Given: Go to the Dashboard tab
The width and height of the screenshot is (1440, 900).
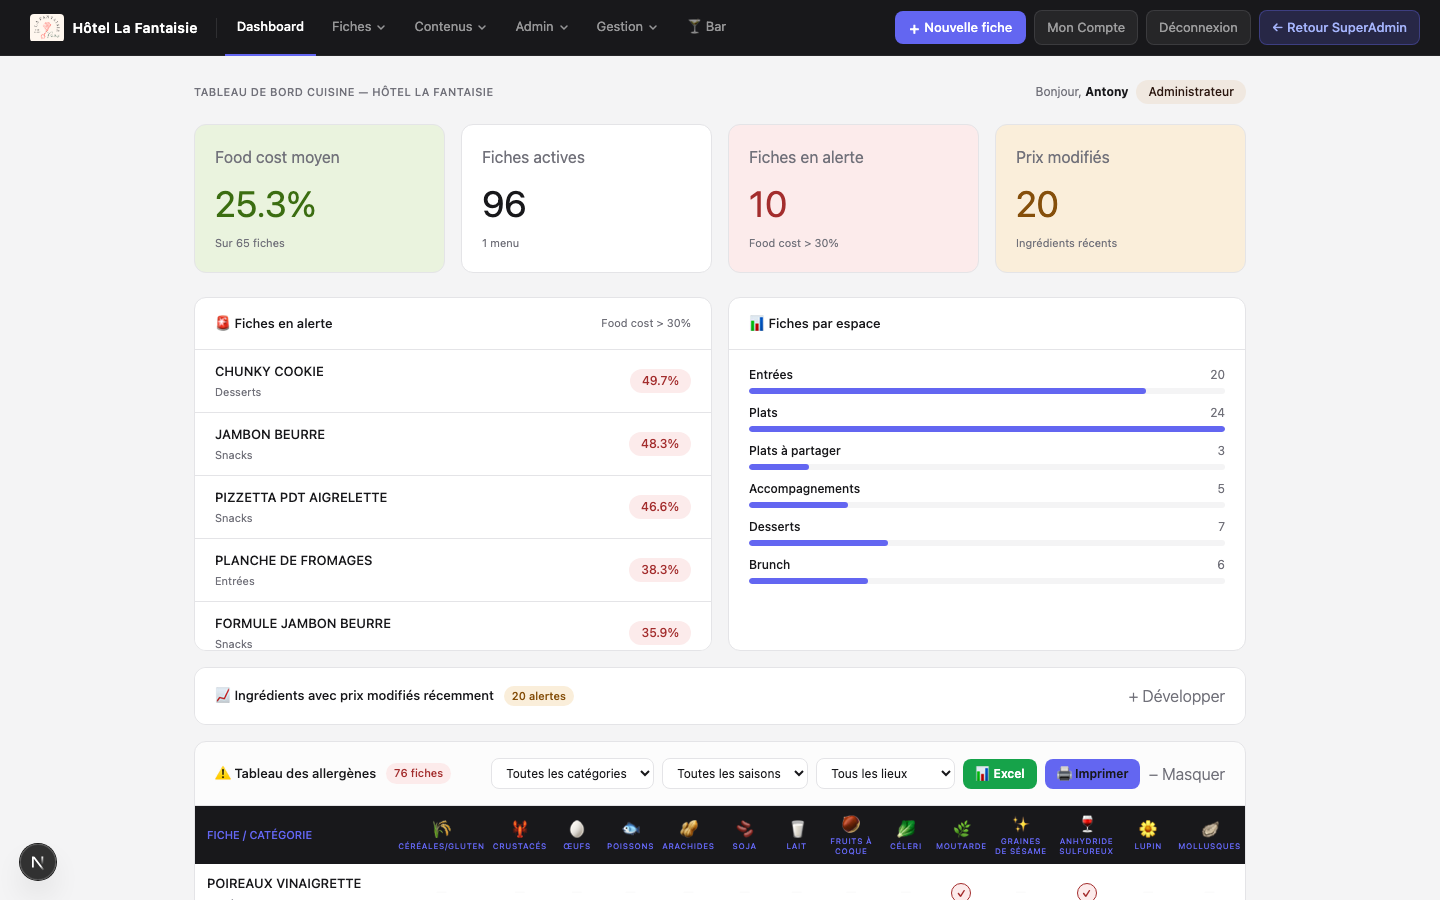Looking at the screenshot, I should click(x=270, y=27).
